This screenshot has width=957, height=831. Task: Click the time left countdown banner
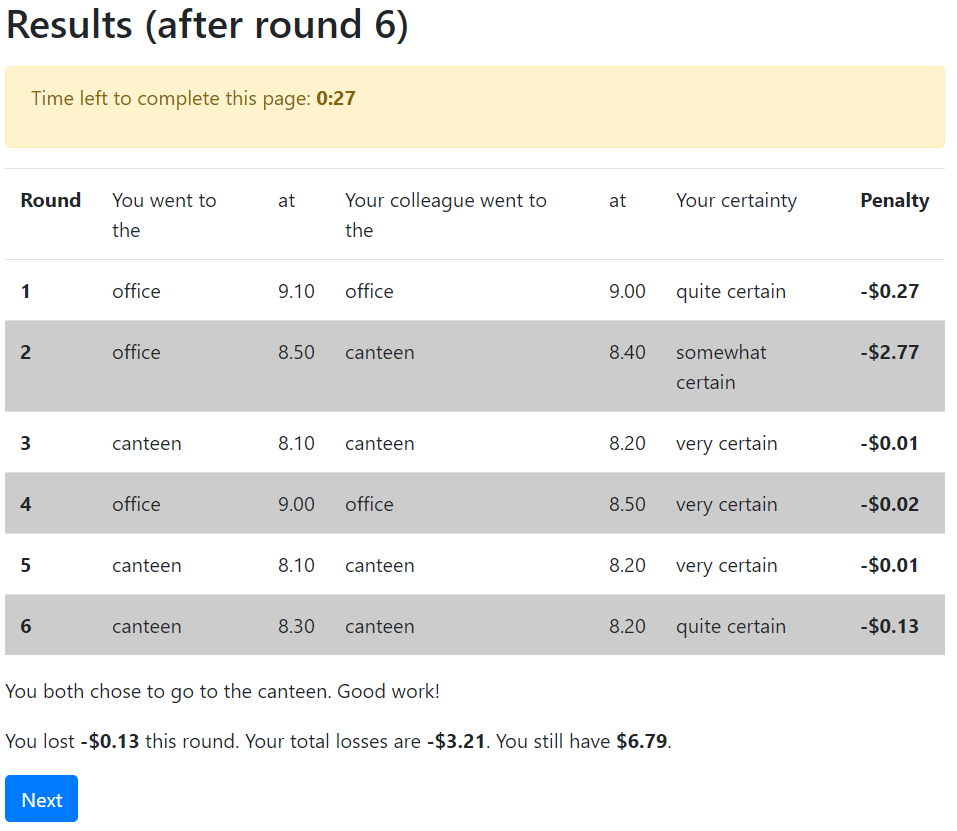(x=474, y=107)
